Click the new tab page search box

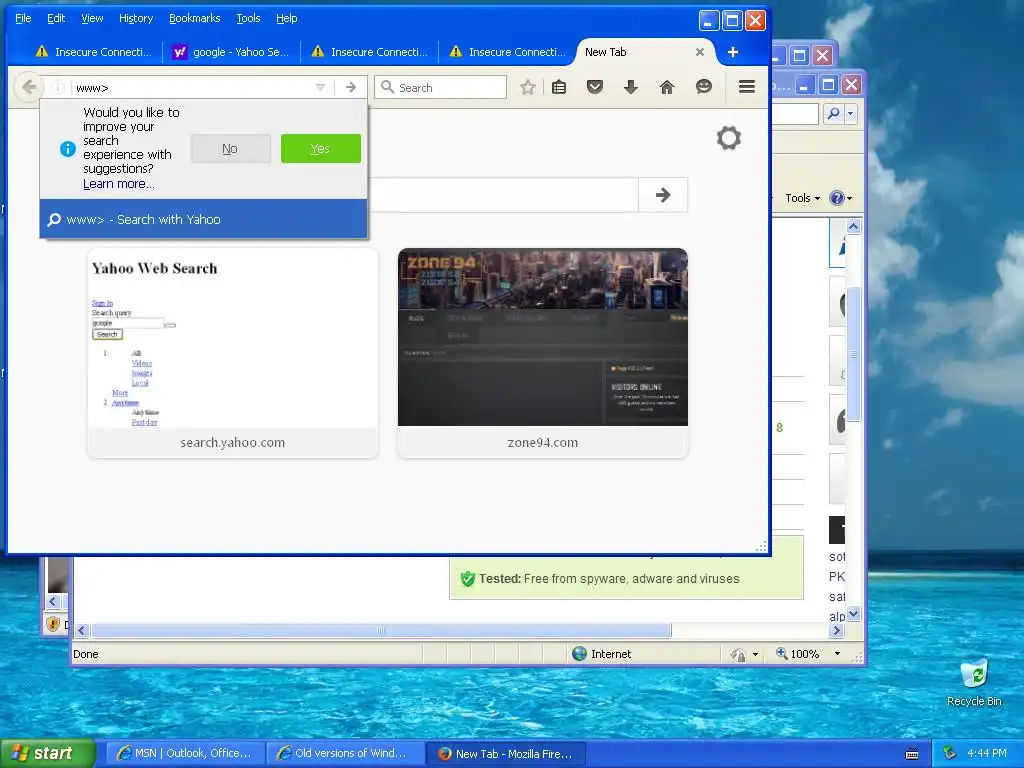[503, 195]
